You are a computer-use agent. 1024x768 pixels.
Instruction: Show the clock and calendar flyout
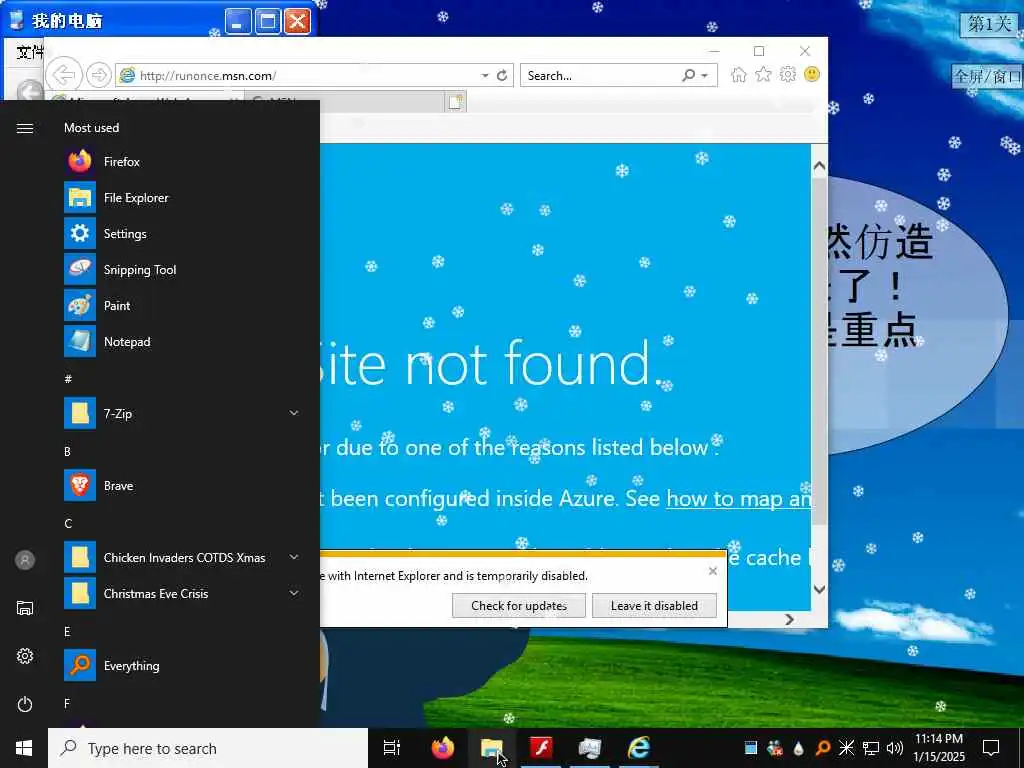tap(938, 748)
